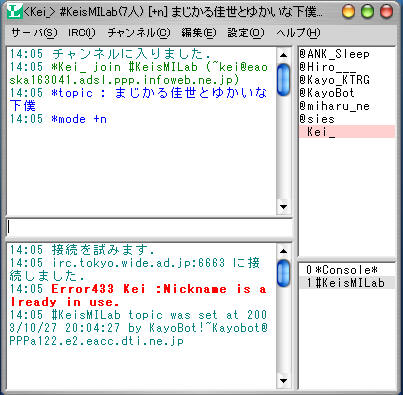403x395 pixels.
Task: Open the サーバ(S) menu
Action: click(34, 33)
